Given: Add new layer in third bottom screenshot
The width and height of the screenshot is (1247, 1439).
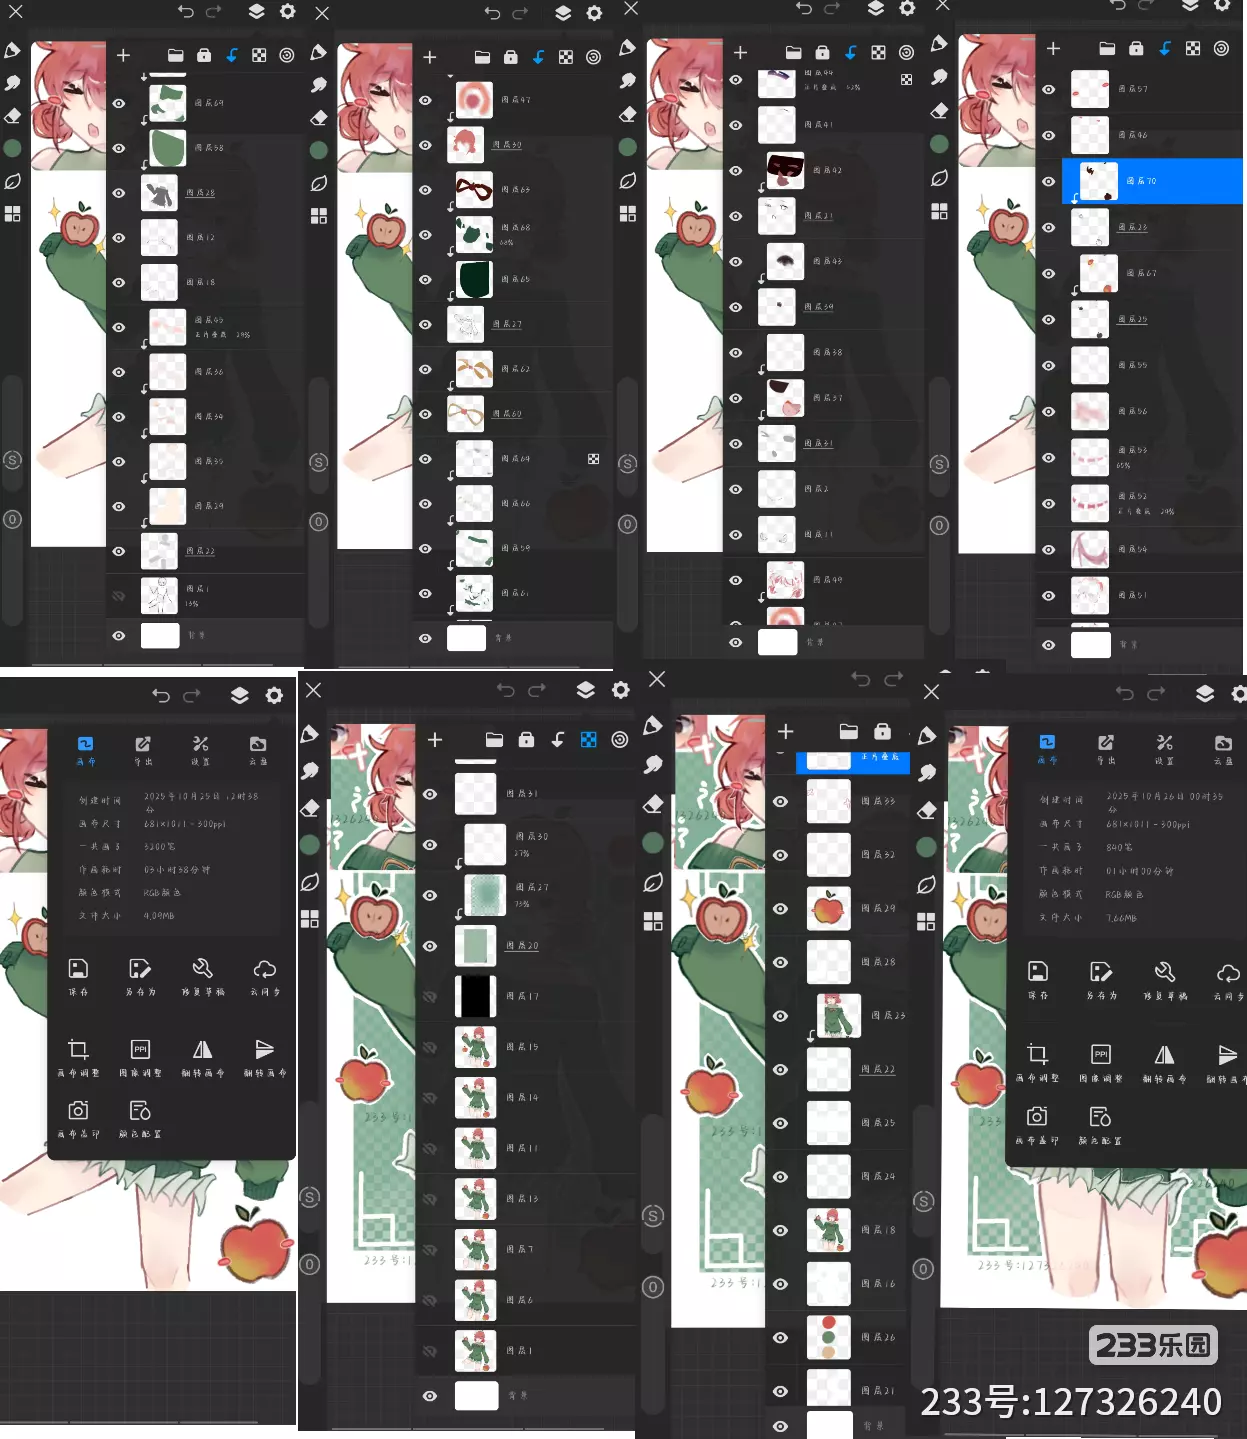Looking at the screenshot, I should 786,731.
